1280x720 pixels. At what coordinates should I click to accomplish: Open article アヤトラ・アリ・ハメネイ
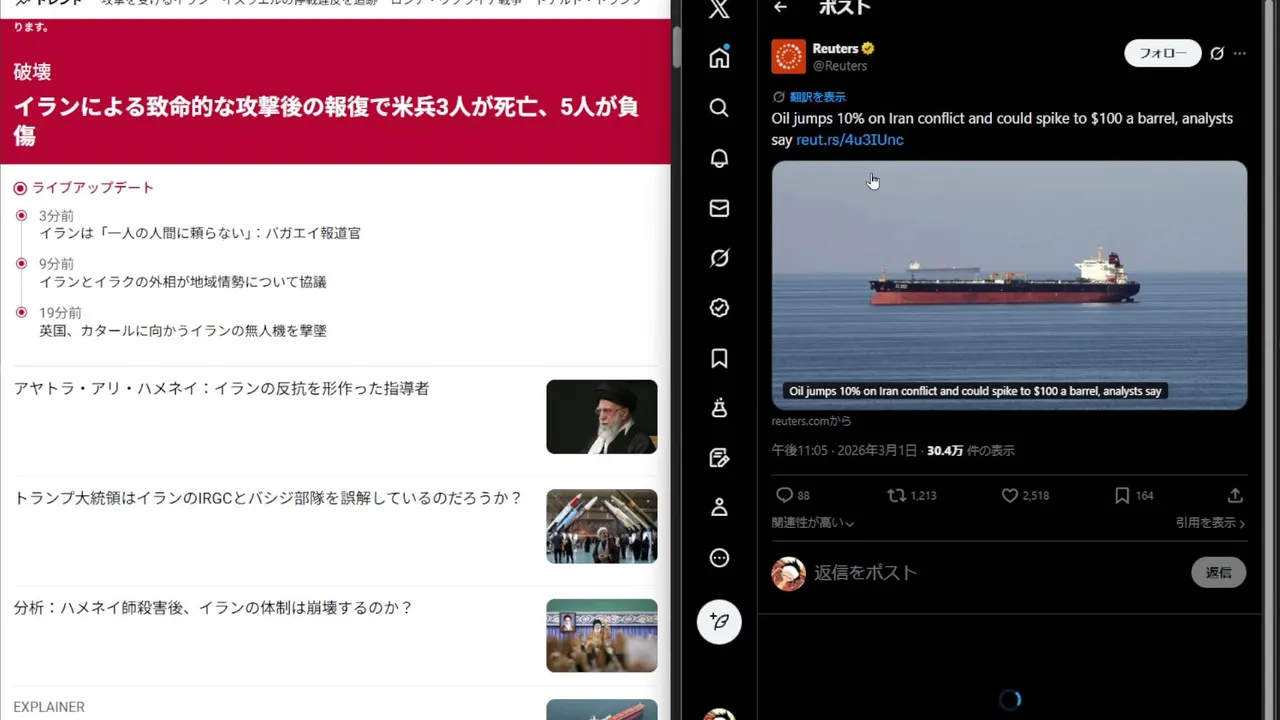(x=221, y=389)
